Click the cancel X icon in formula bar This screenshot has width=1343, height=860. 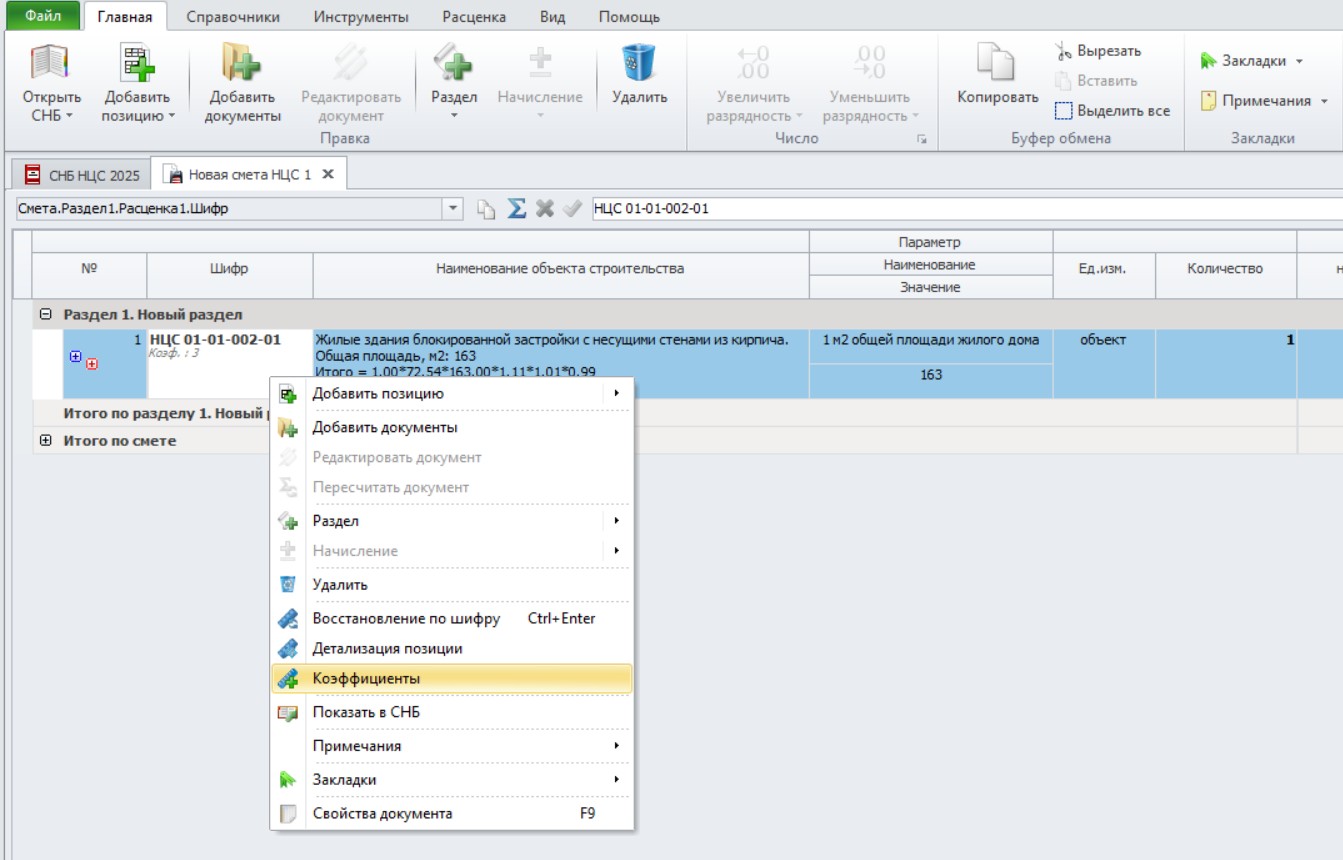[545, 208]
